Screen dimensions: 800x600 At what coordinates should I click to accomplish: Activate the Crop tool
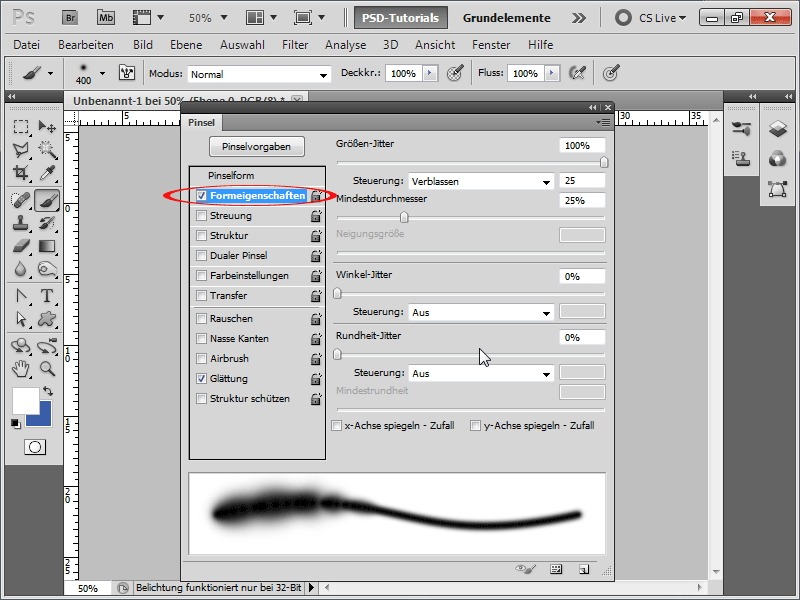tap(21, 173)
